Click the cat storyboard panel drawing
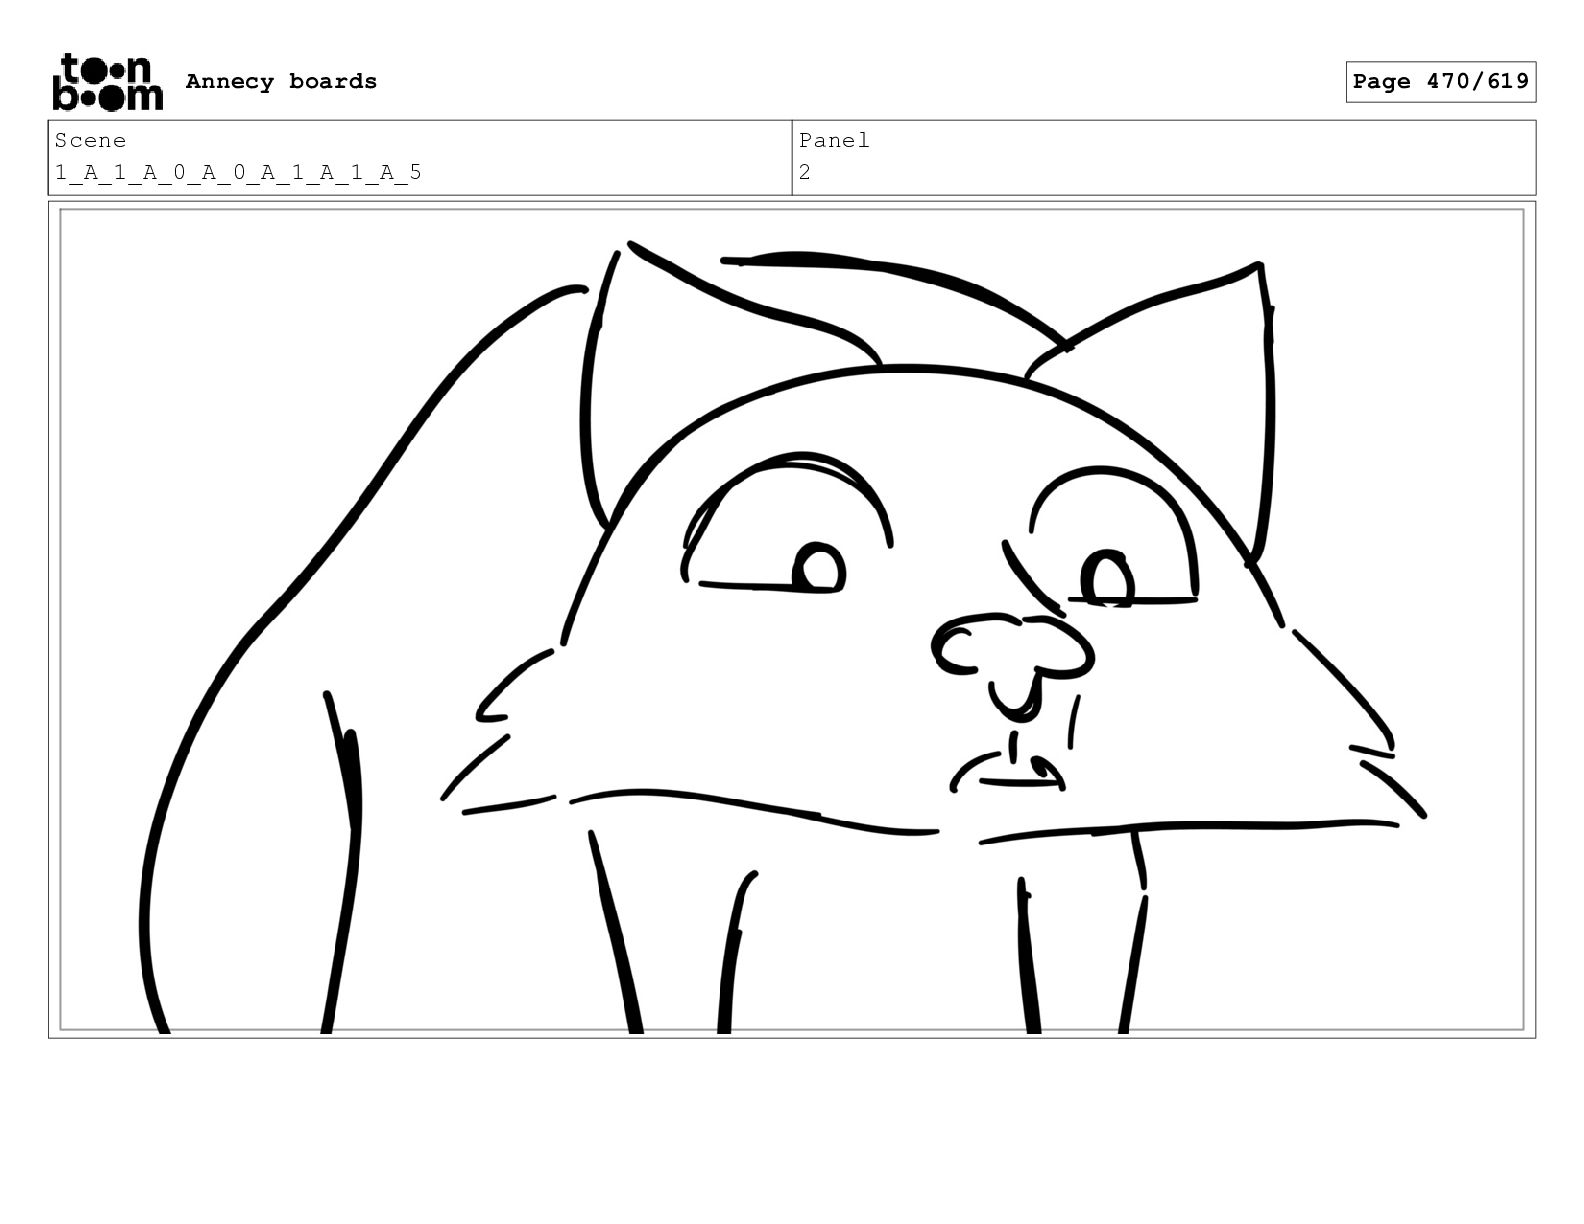The height and width of the screenshot is (1224, 1584). [792, 620]
